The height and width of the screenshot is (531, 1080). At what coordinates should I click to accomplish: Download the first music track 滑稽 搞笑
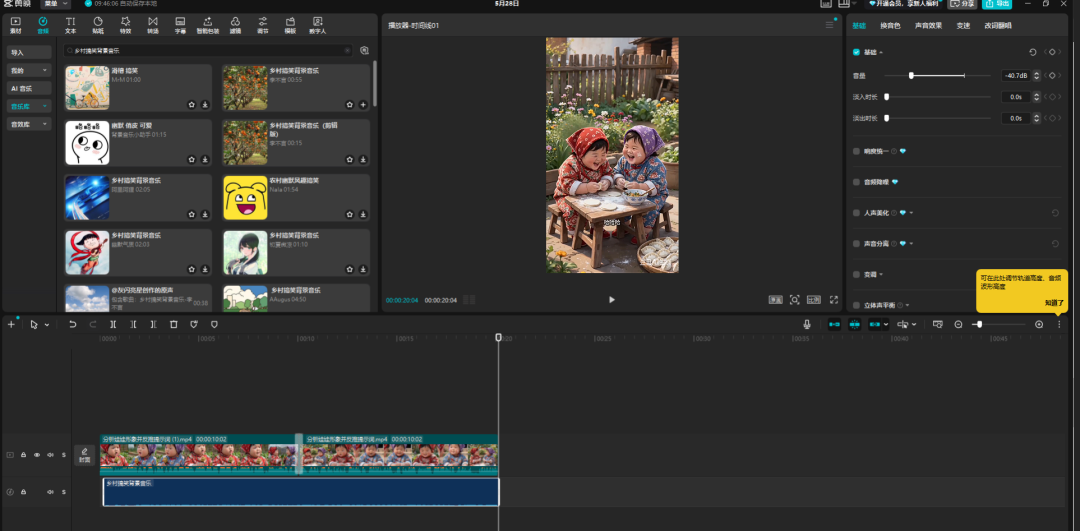[x=205, y=105]
